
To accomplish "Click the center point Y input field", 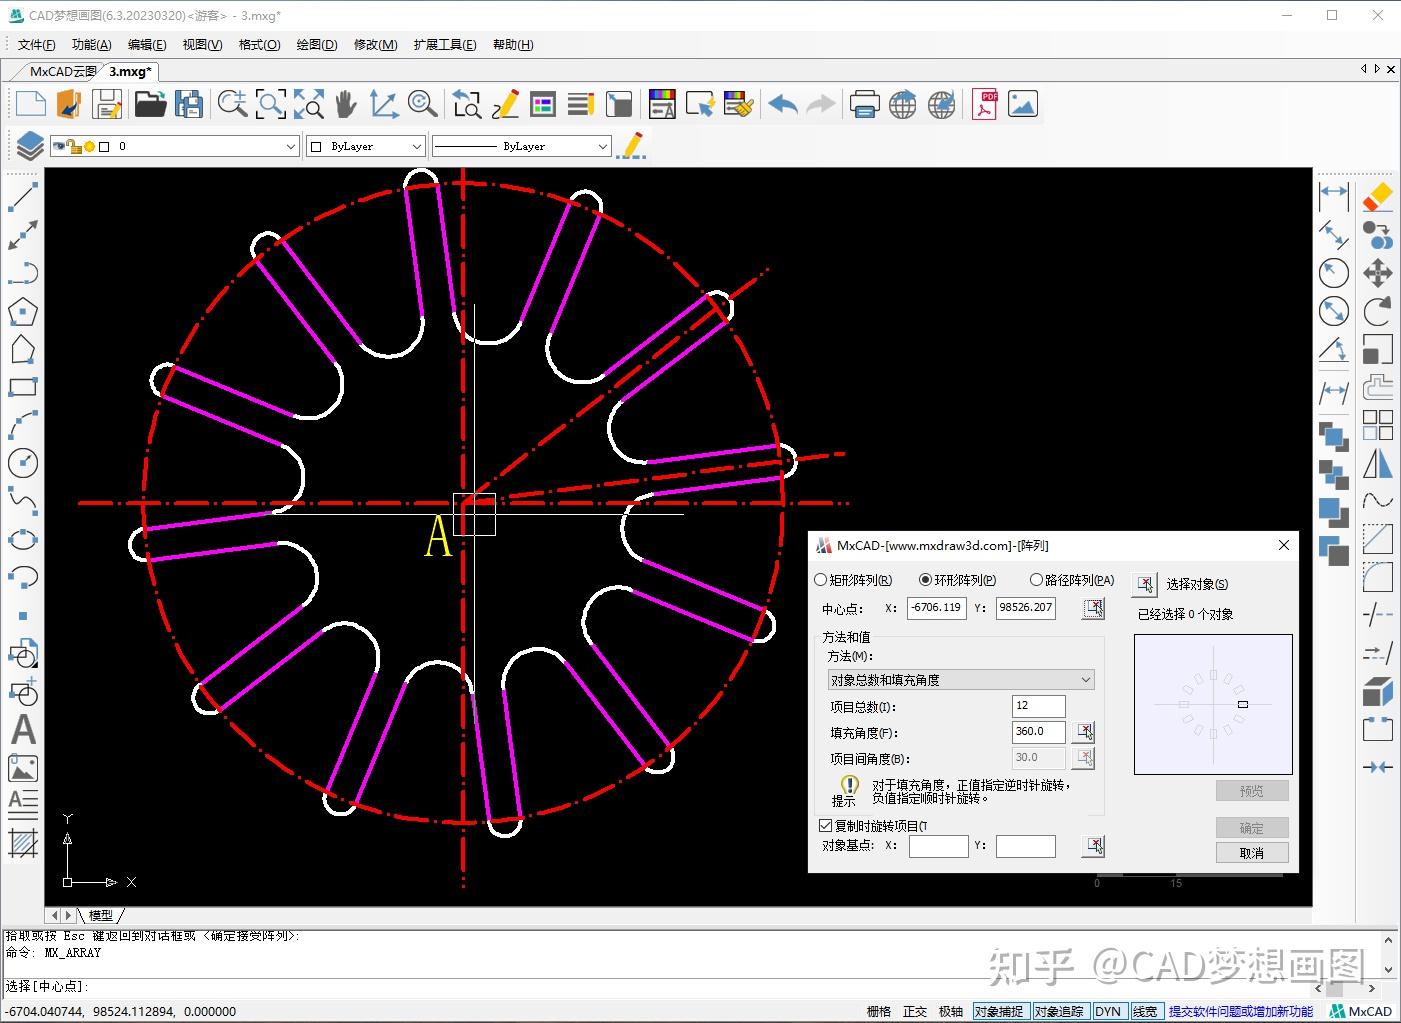I will click(1026, 607).
